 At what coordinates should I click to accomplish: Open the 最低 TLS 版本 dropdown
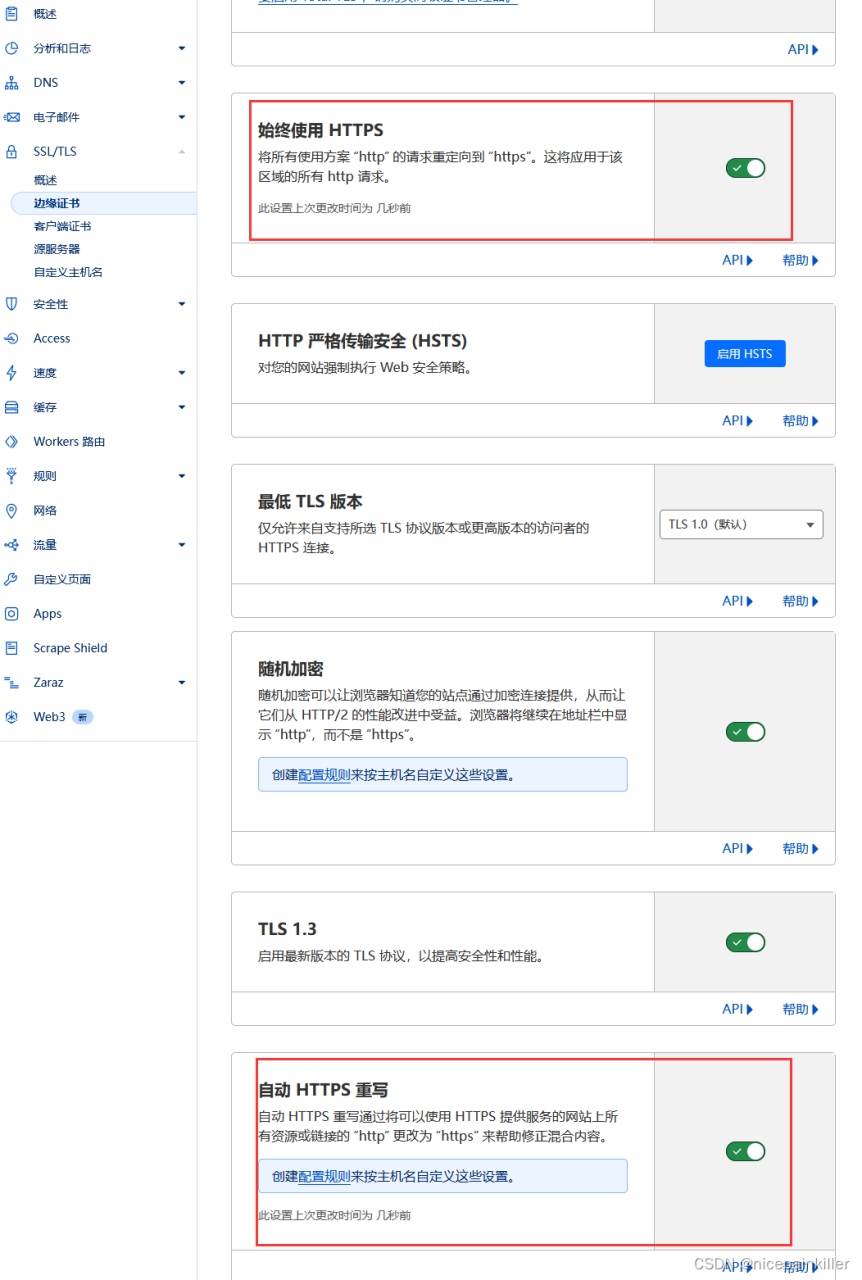pos(740,524)
